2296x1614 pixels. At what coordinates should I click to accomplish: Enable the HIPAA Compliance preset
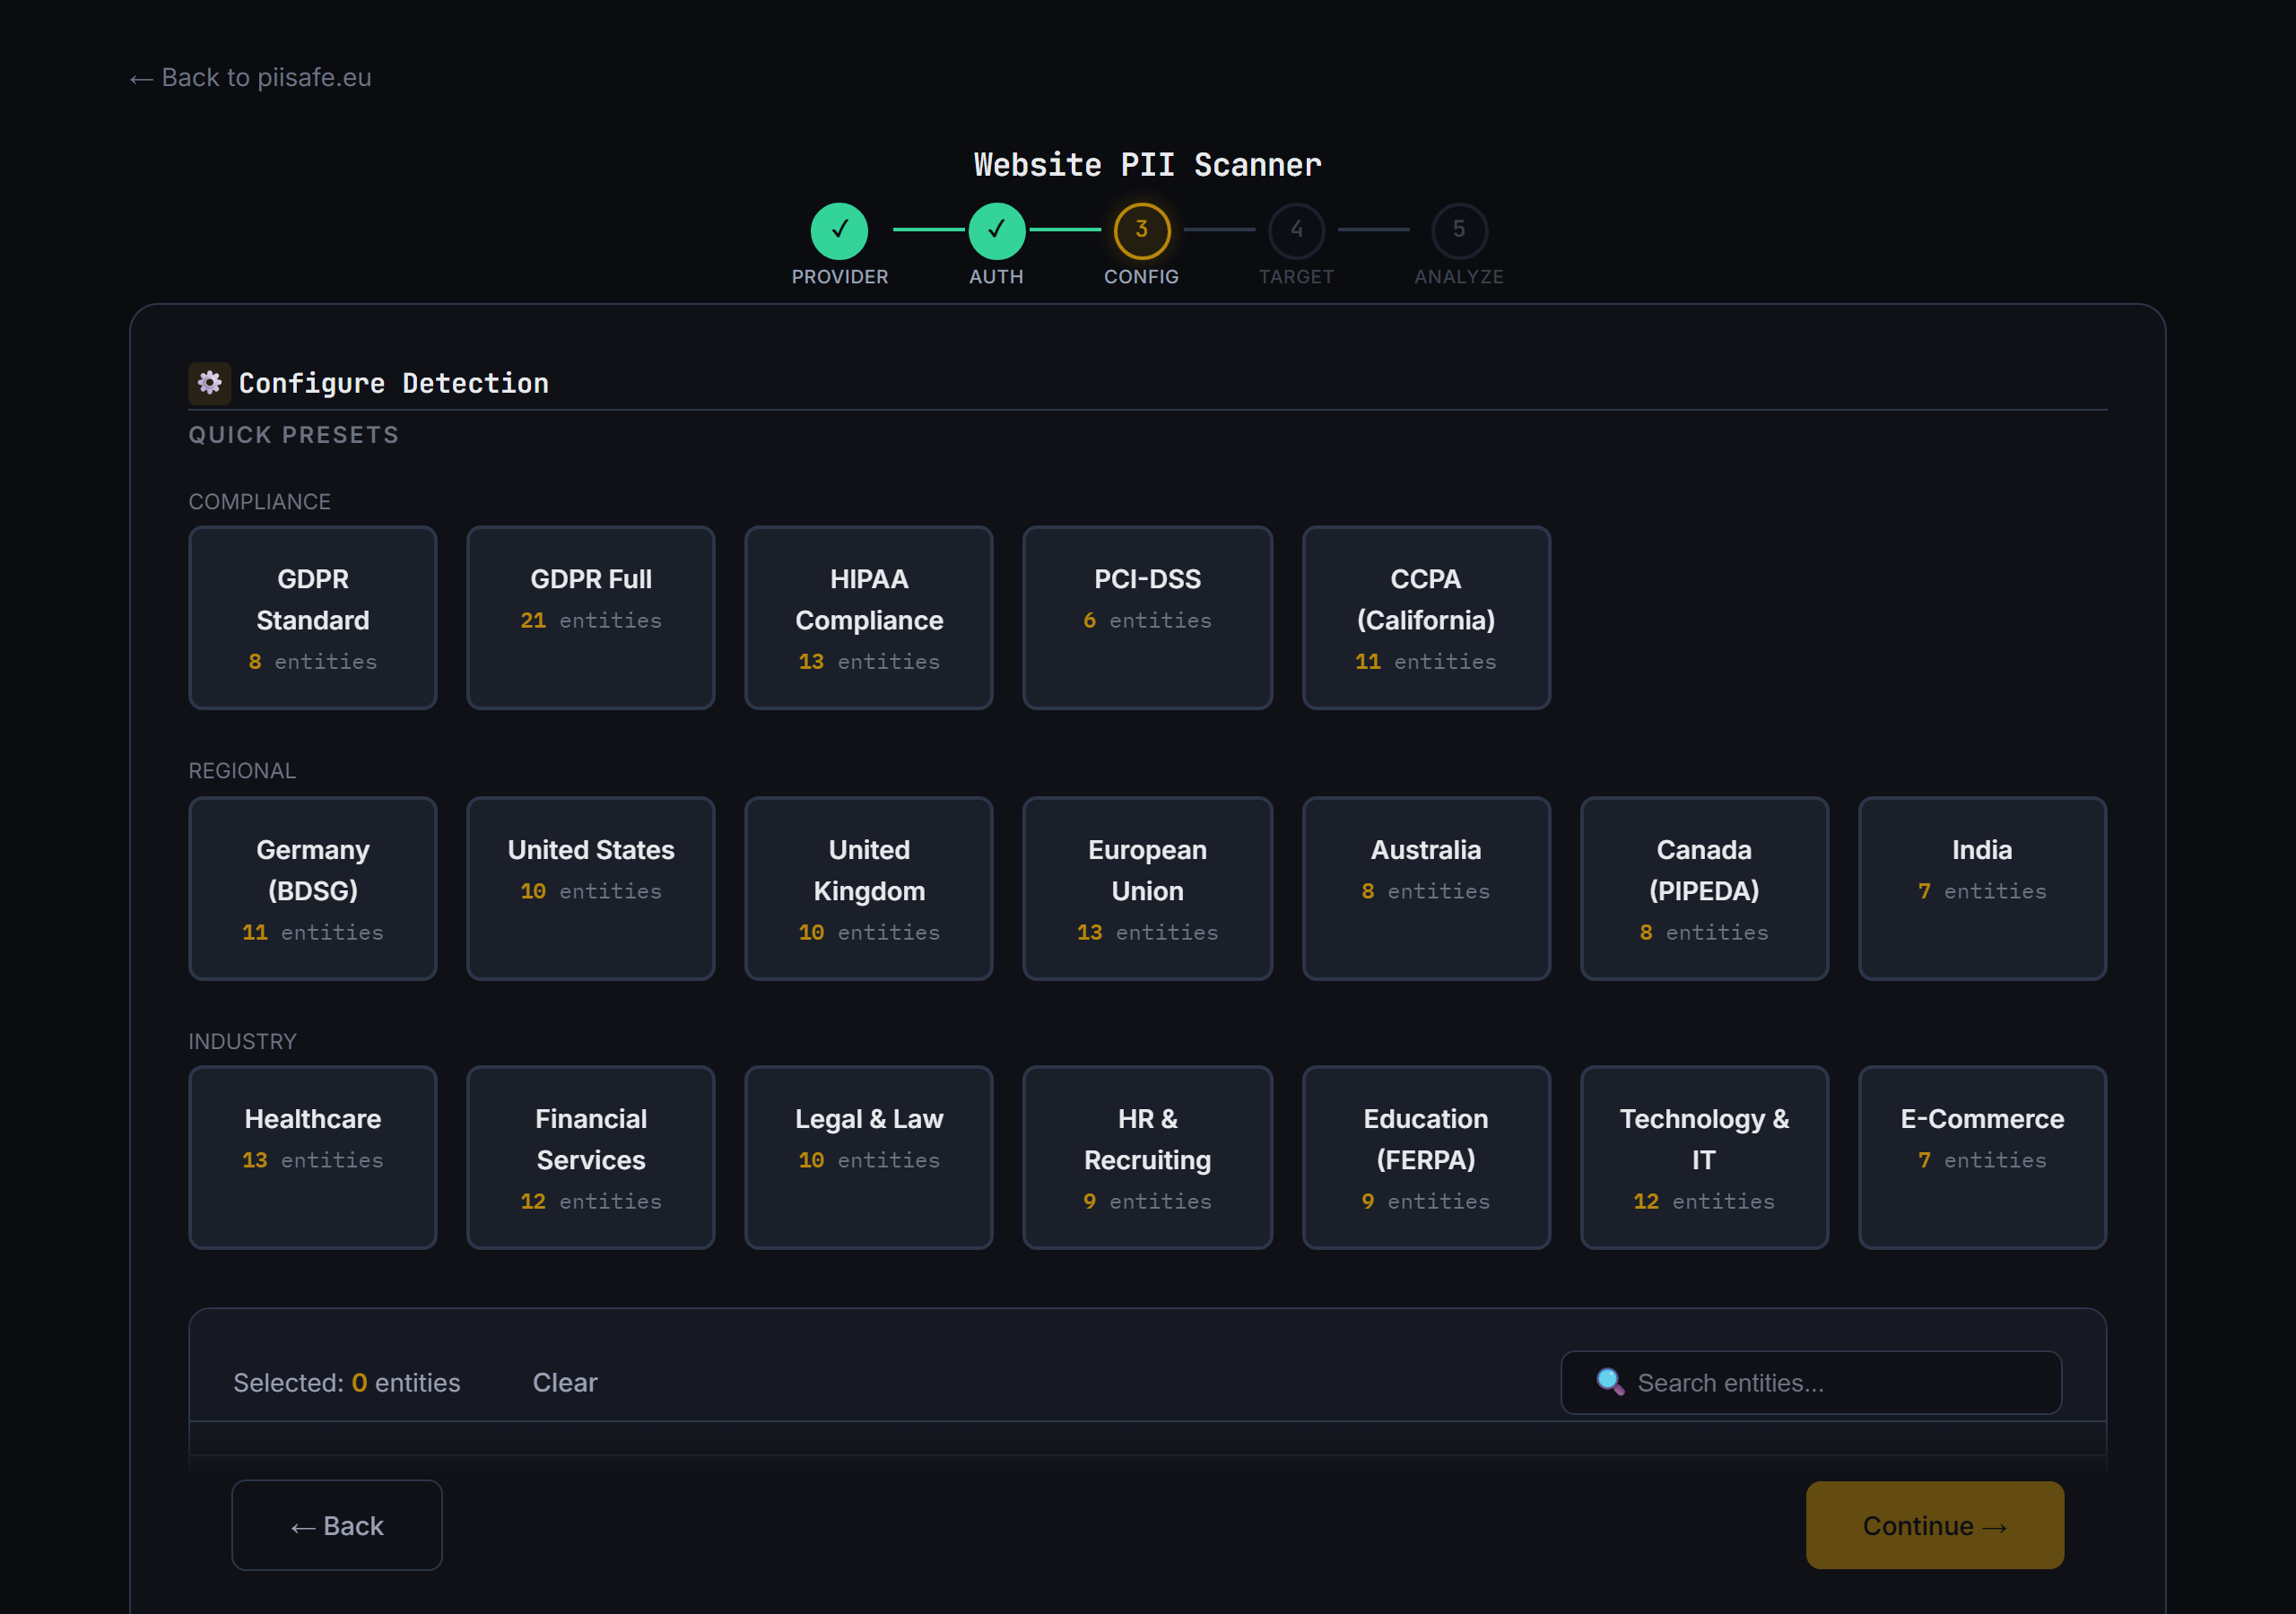tap(868, 618)
